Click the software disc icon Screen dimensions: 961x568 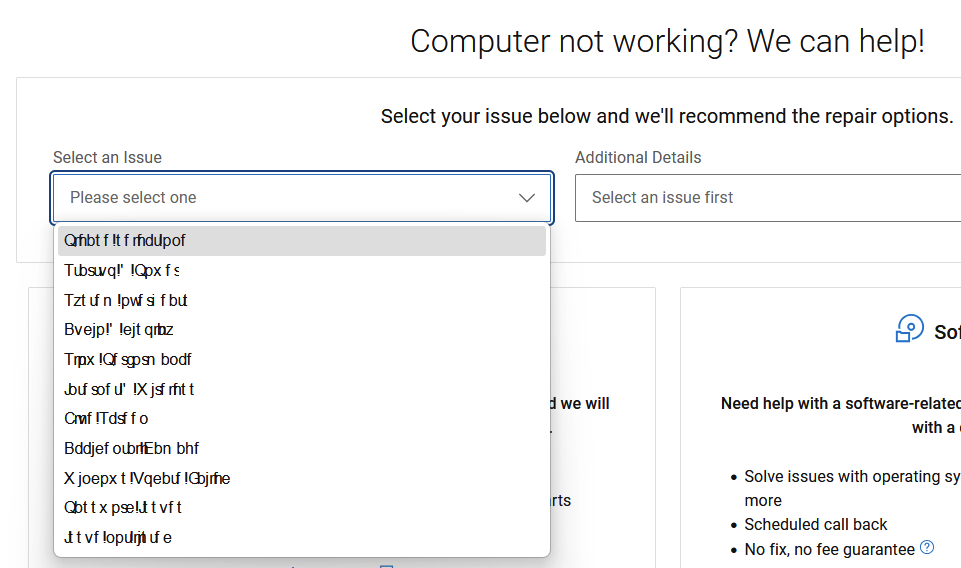910,329
